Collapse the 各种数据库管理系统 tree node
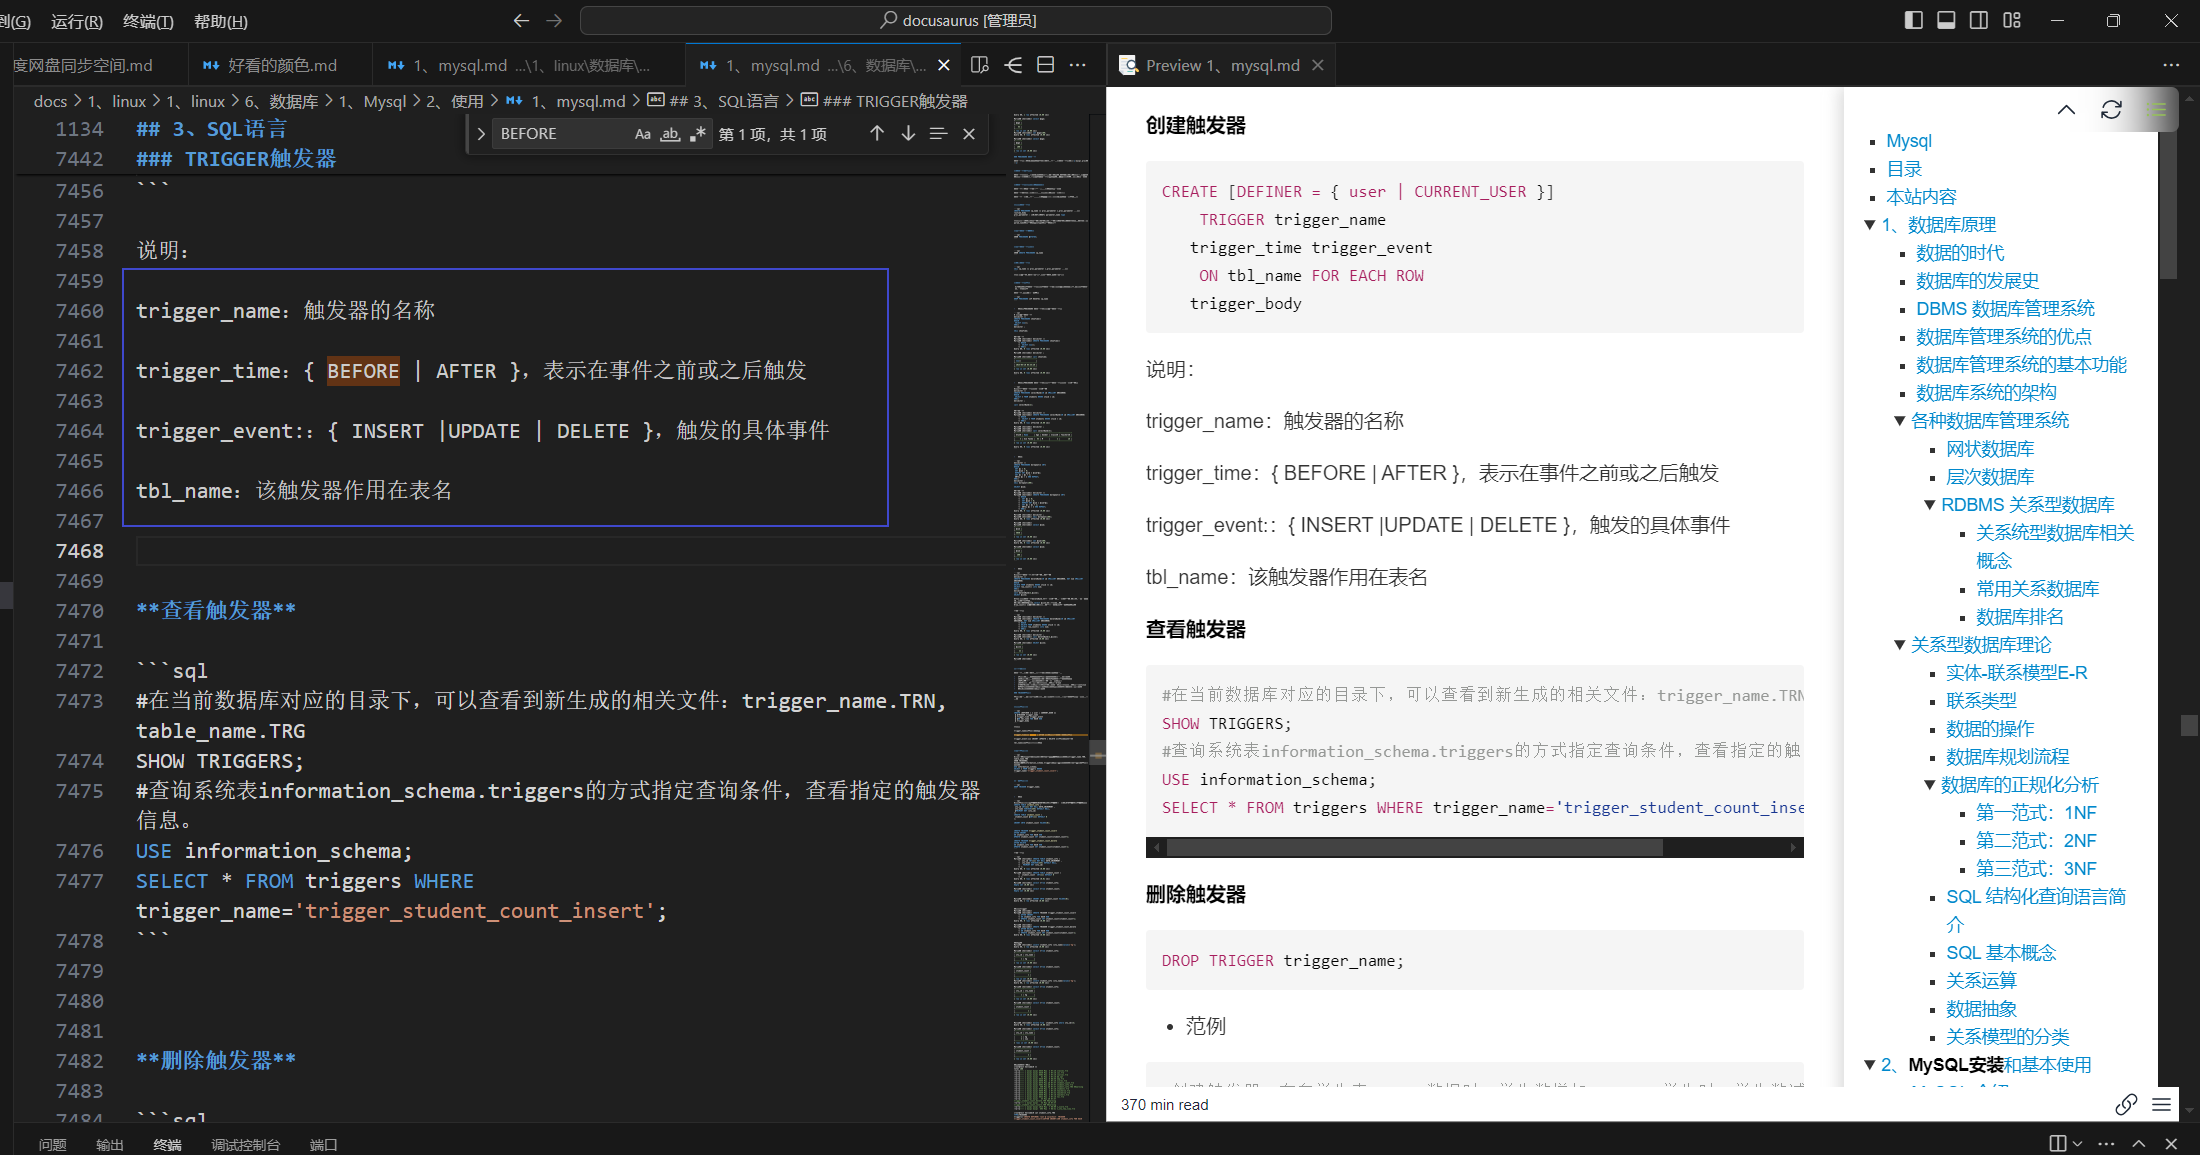 [x=1899, y=421]
